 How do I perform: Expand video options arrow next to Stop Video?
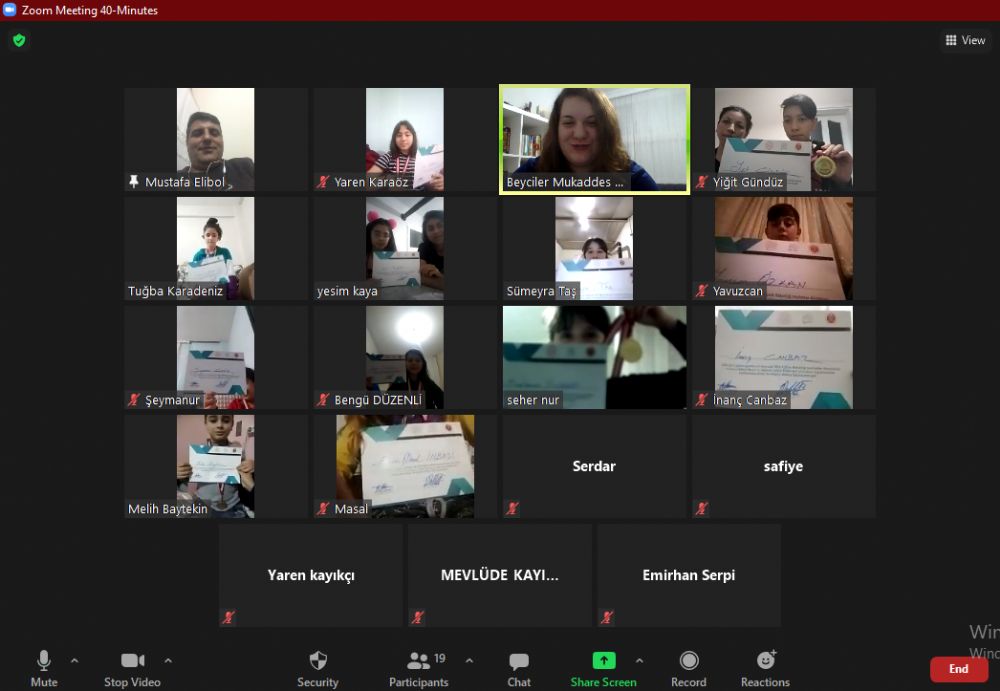[x=168, y=660]
